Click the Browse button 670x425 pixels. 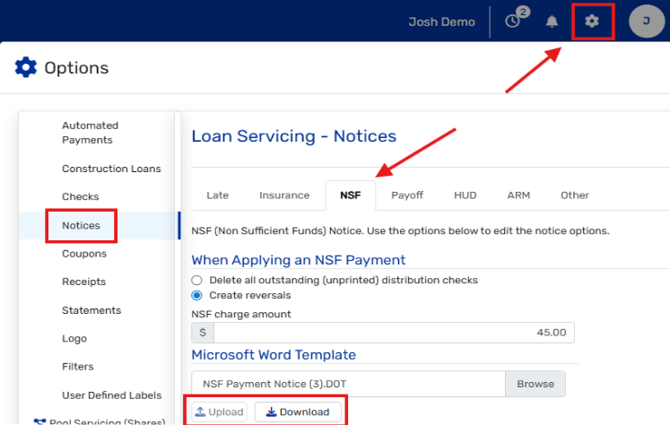tap(535, 383)
